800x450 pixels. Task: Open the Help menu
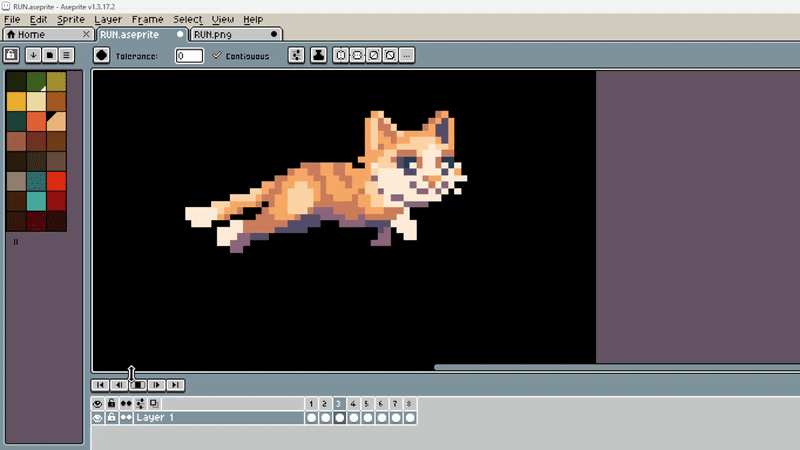coord(253,19)
